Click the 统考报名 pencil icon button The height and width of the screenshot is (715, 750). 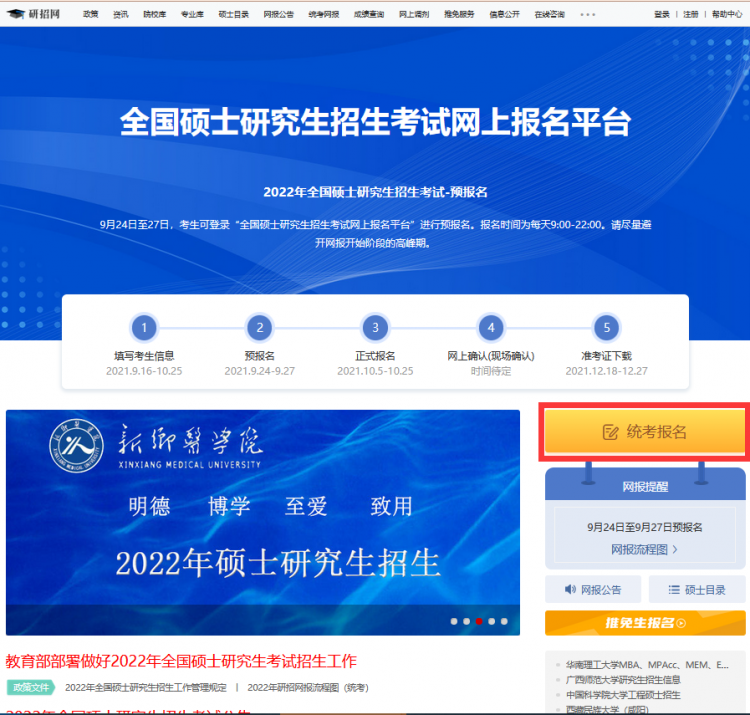point(645,432)
